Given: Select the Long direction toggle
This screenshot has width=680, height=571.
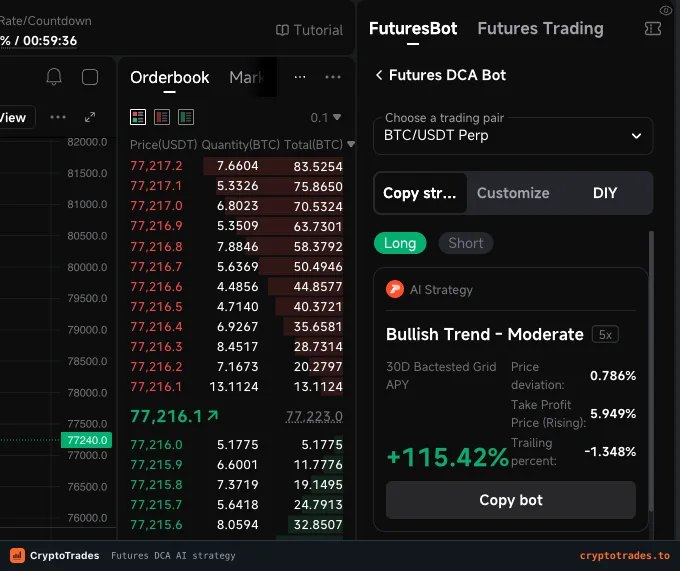Looking at the screenshot, I should [400, 243].
